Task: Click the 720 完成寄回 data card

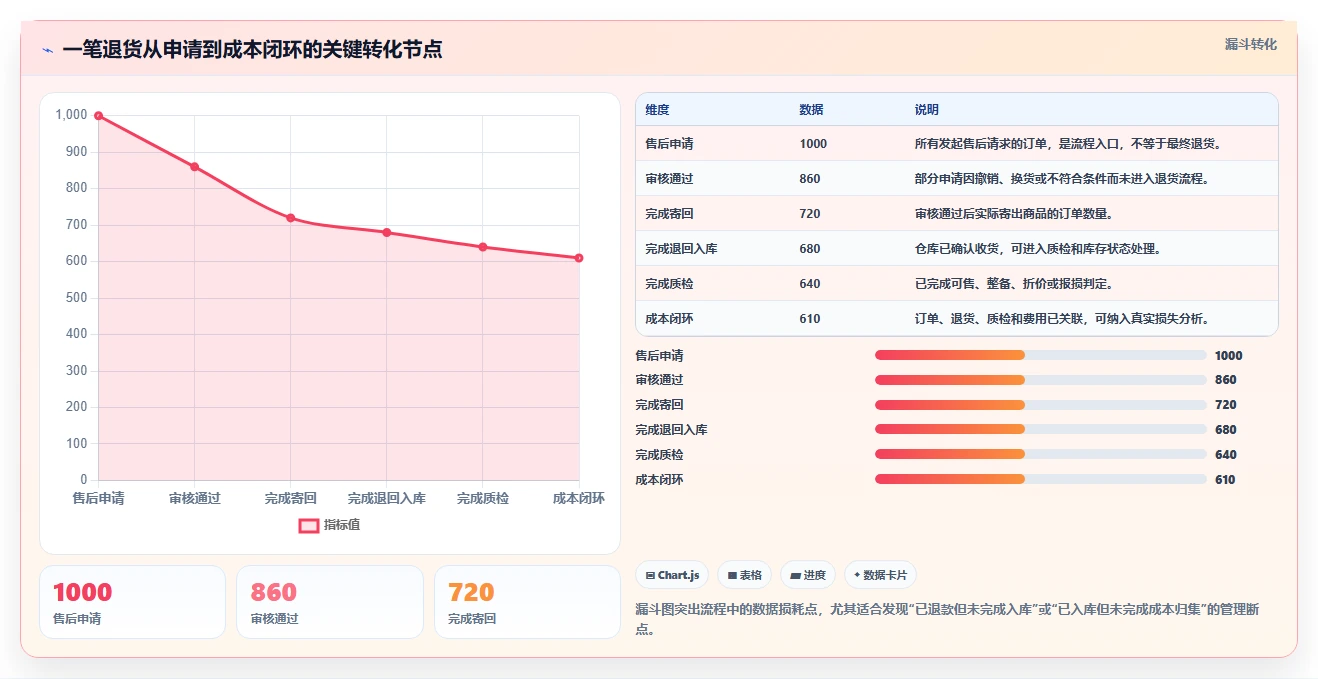Action: coord(527,602)
